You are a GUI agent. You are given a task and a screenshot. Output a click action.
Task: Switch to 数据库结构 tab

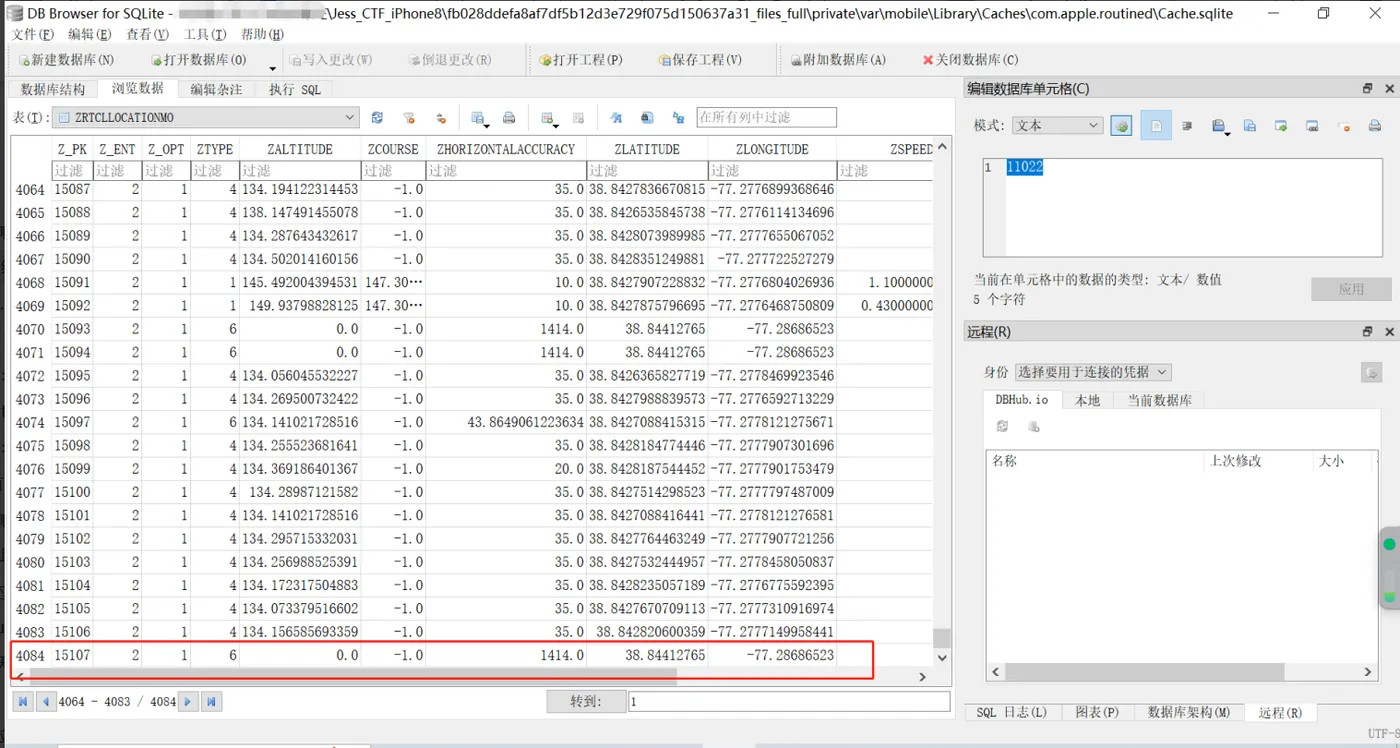pyautogui.click(x=53, y=89)
